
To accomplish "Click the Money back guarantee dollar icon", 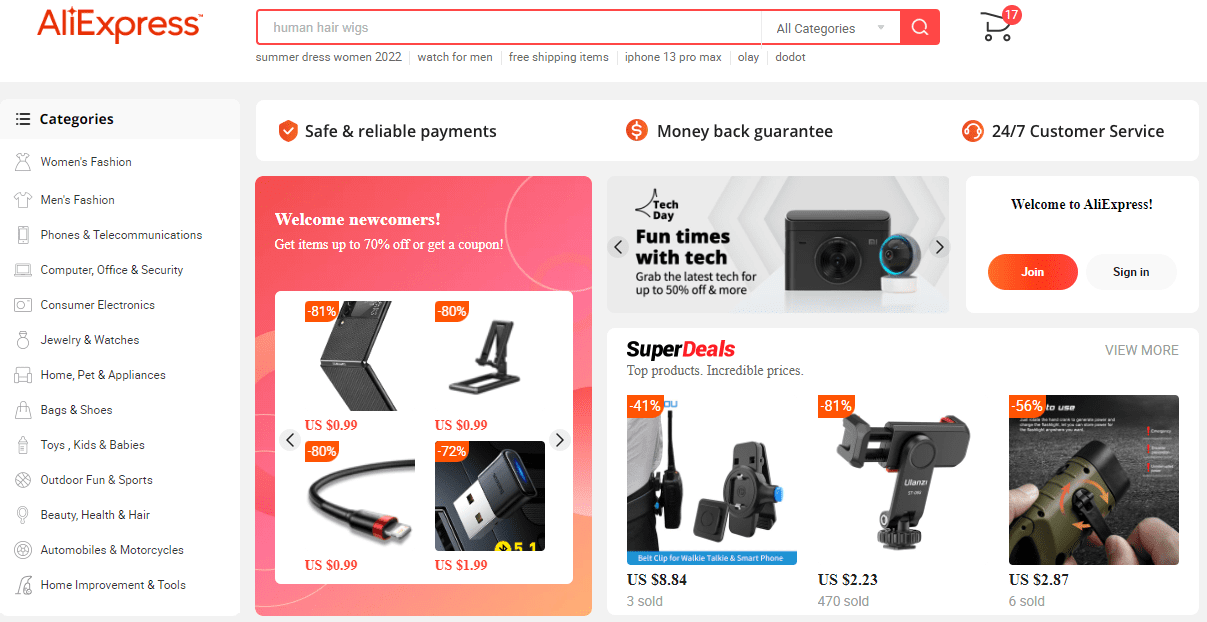I will click(636, 131).
